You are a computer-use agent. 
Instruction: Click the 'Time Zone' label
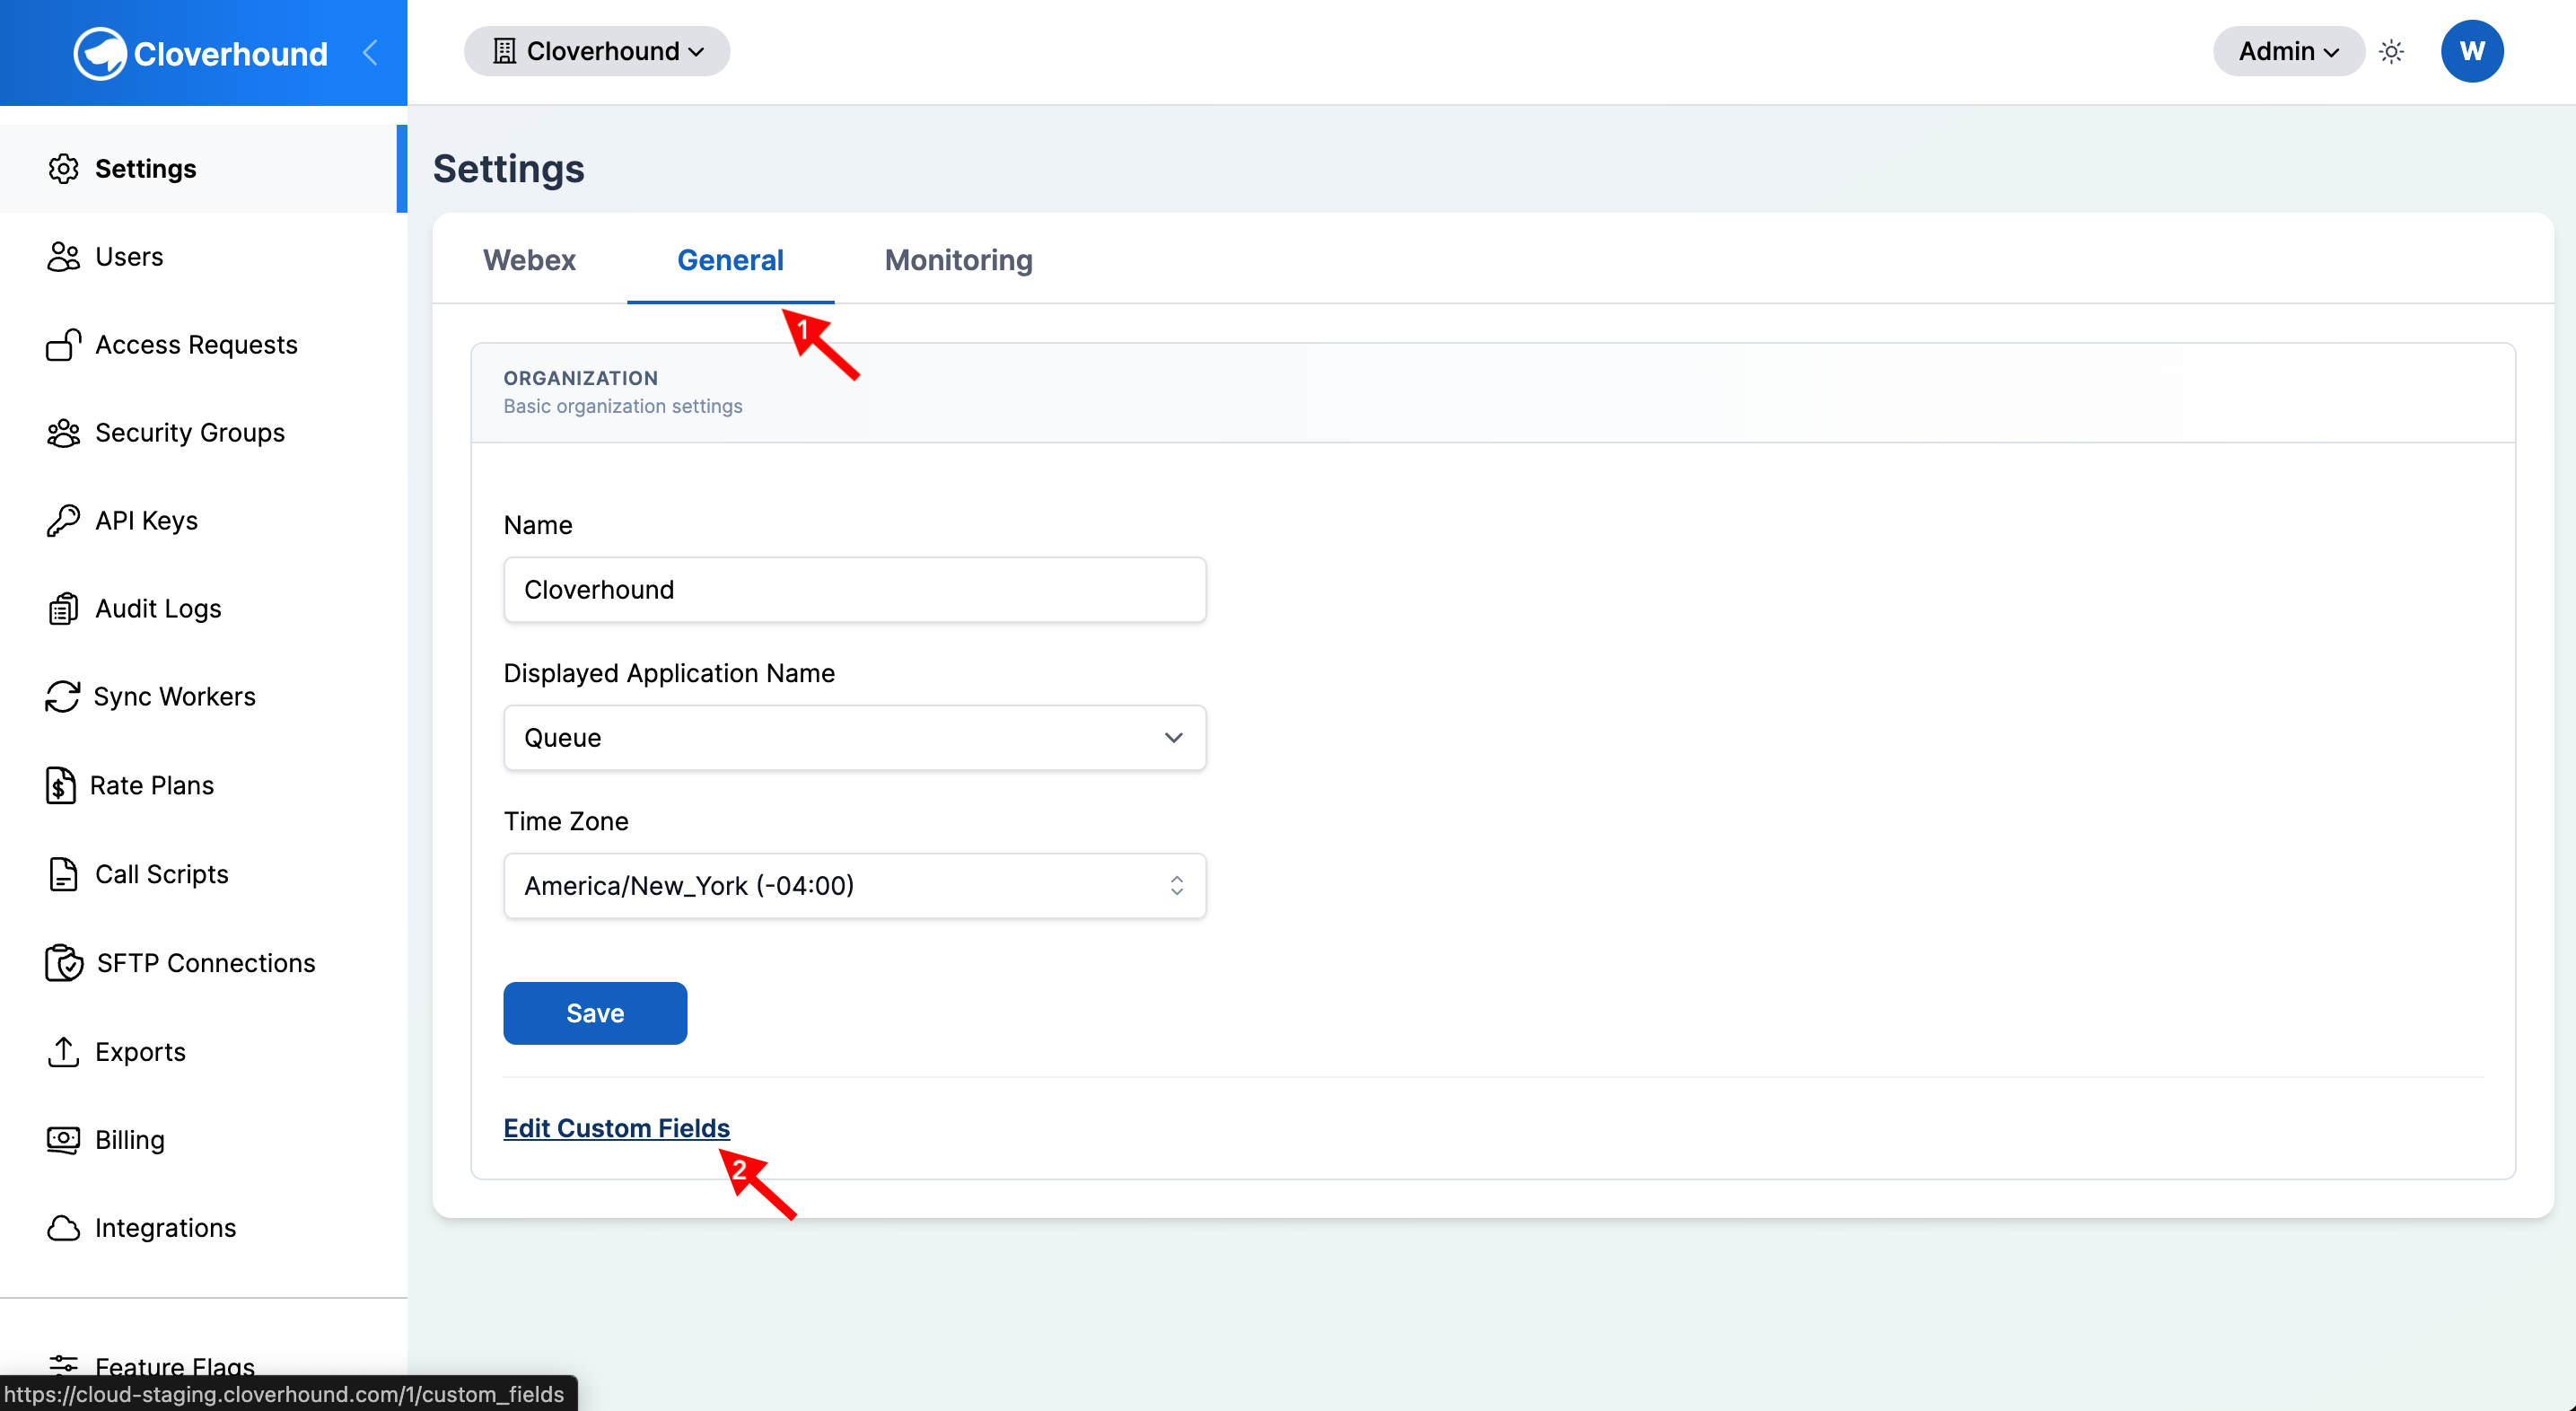(566, 821)
